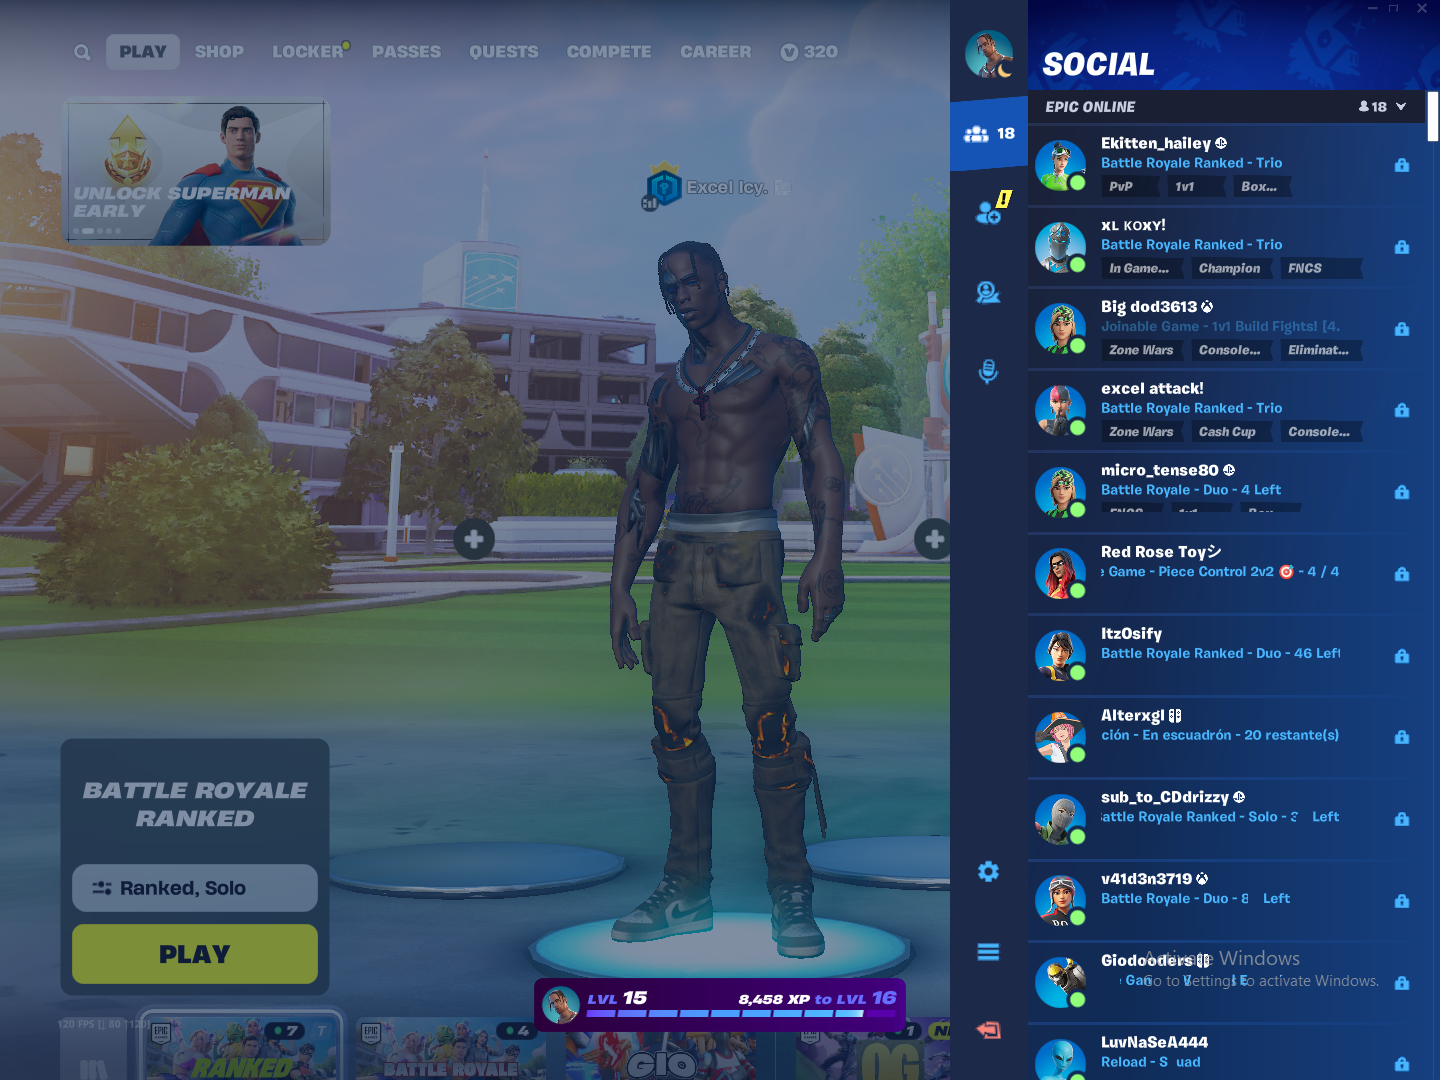Select the friends list icon showing 18
The image size is (1440, 1080).
pos(989,134)
